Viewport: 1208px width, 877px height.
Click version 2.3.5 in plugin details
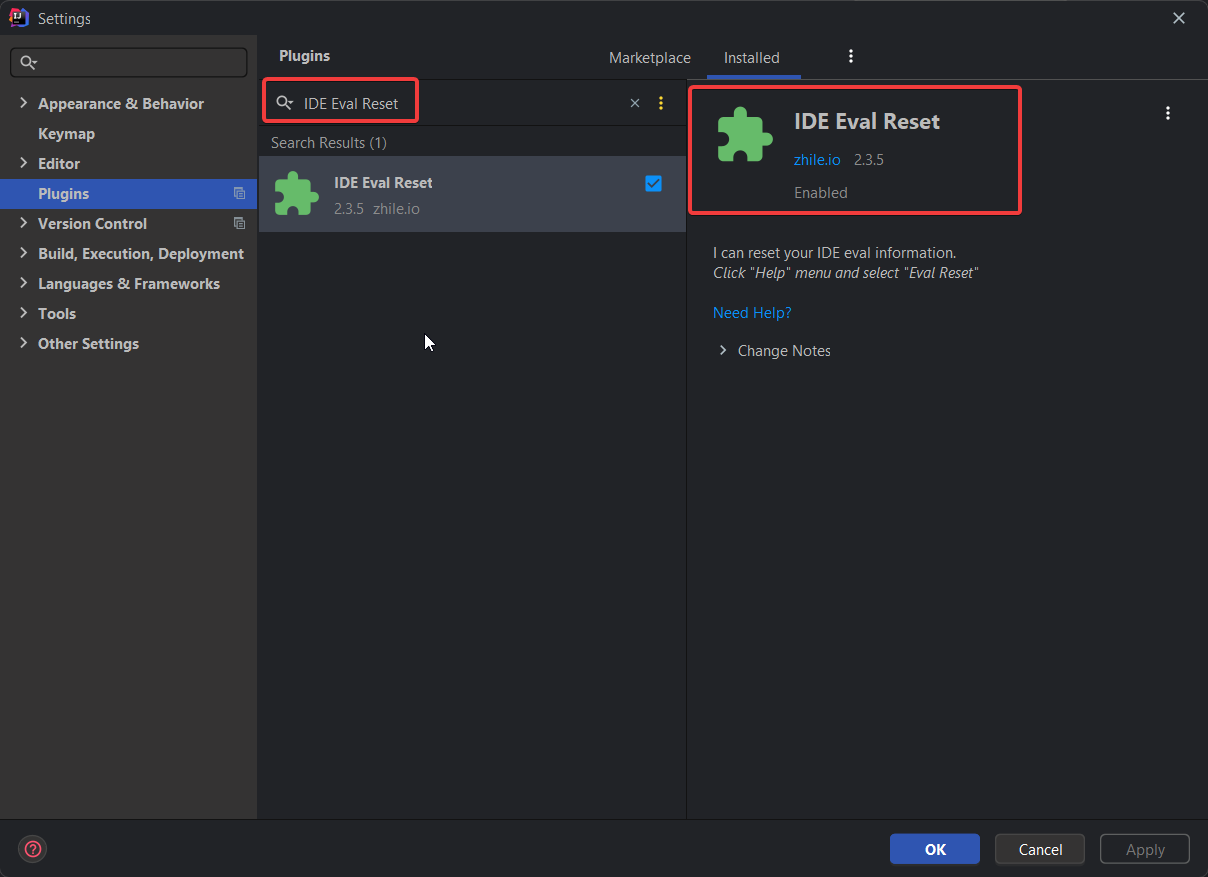pos(869,159)
